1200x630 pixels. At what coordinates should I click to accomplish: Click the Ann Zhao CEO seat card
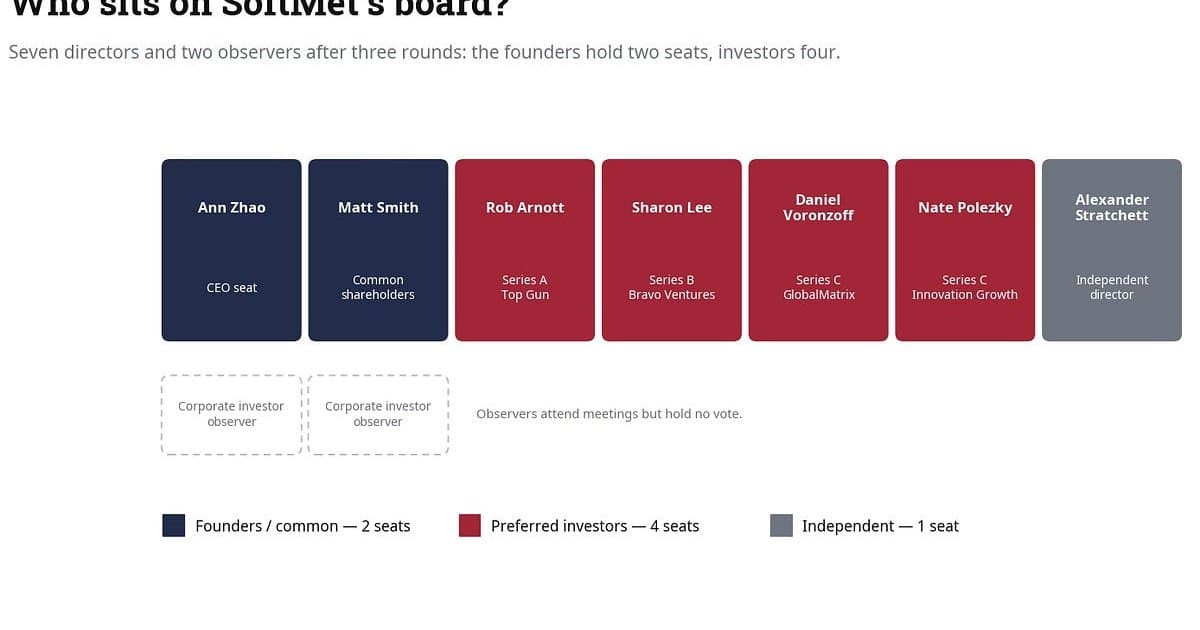point(231,250)
